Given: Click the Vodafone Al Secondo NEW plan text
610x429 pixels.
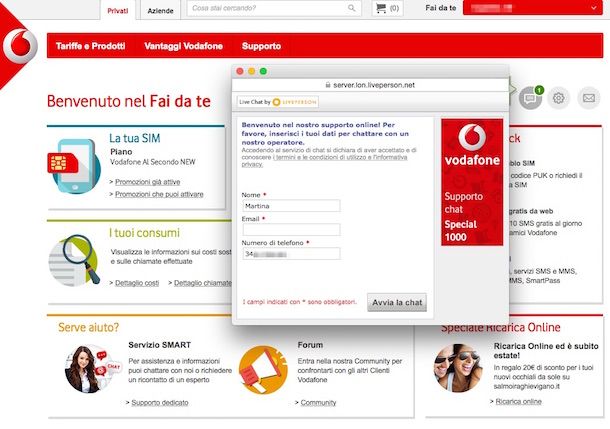Looking at the screenshot, I should (152, 162).
